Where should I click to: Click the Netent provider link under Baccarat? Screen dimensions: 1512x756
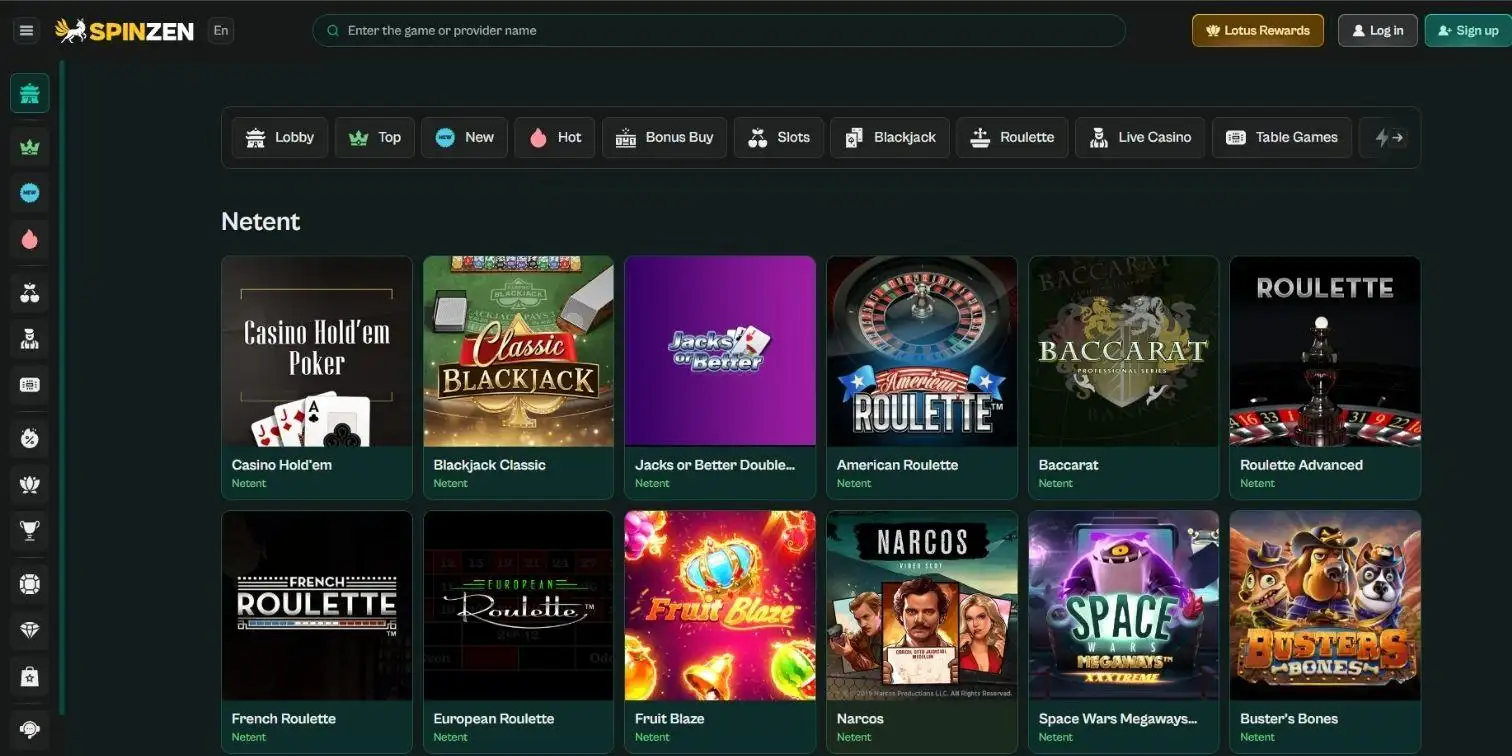click(x=1056, y=484)
